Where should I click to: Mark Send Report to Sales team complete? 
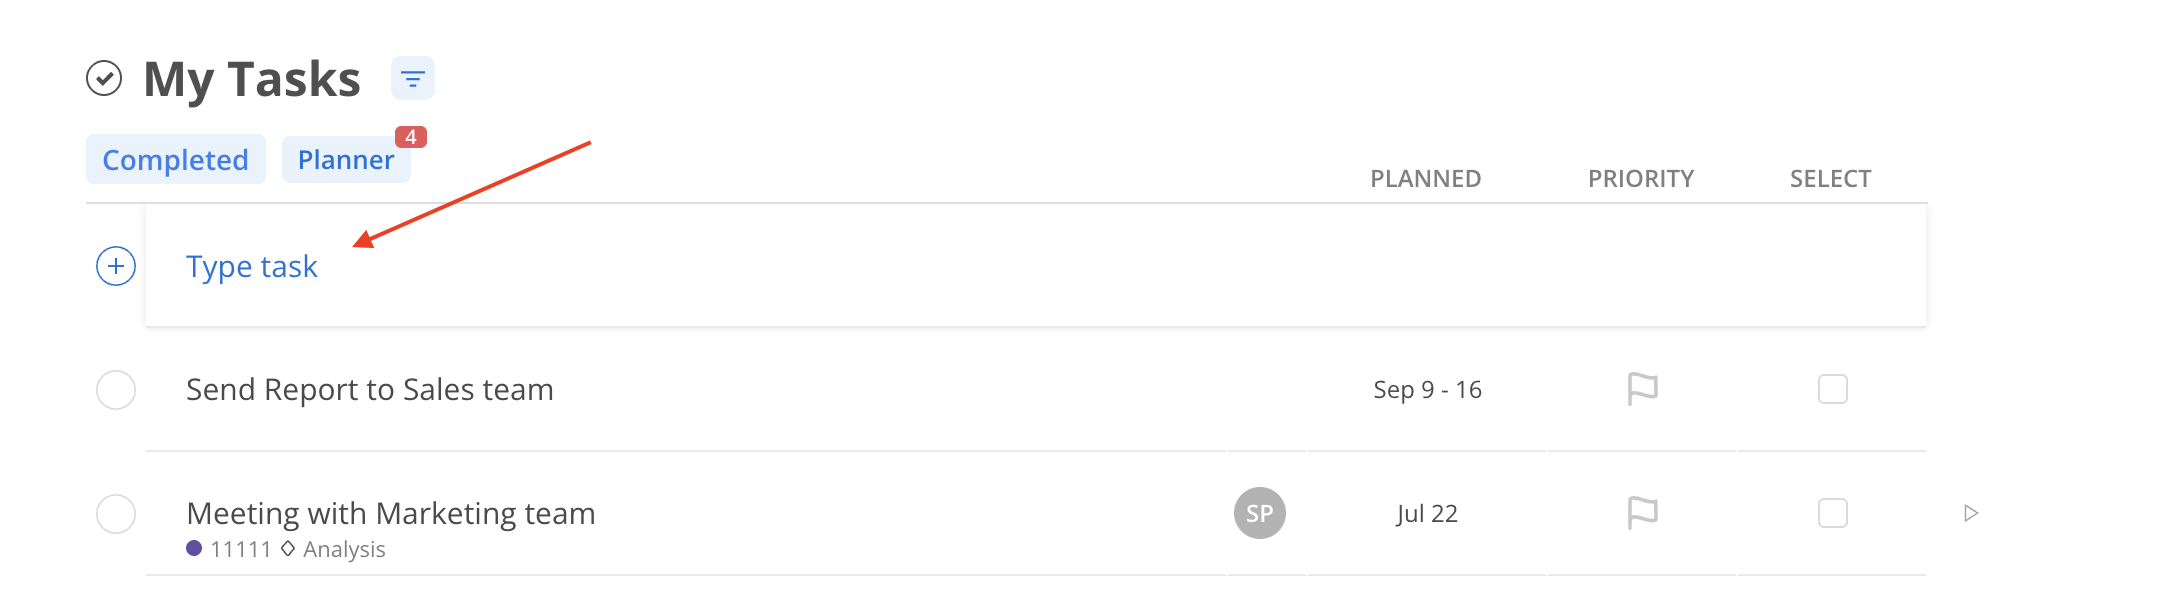[x=116, y=390]
